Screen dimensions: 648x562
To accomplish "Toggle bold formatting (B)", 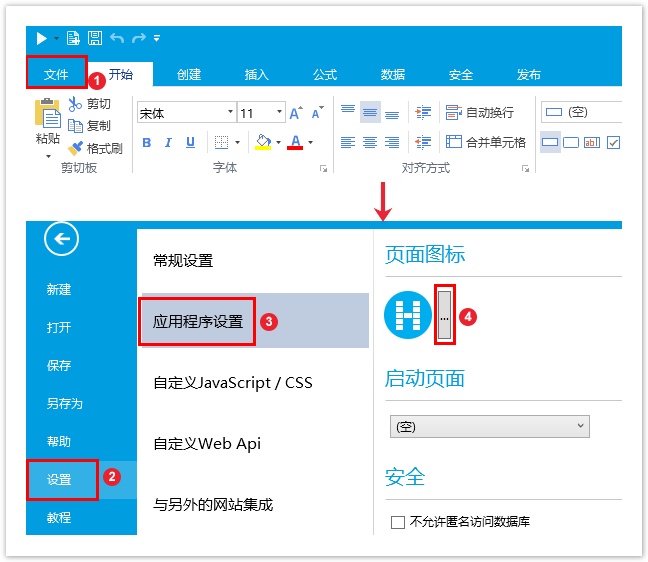I will tap(147, 142).
